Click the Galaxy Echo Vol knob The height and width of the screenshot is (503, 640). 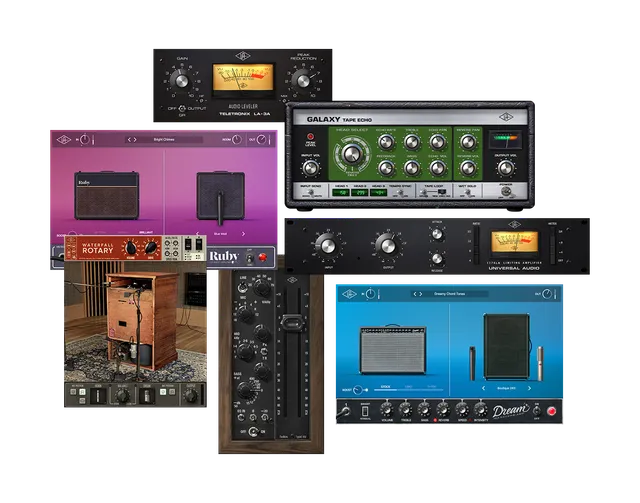click(437, 168)
